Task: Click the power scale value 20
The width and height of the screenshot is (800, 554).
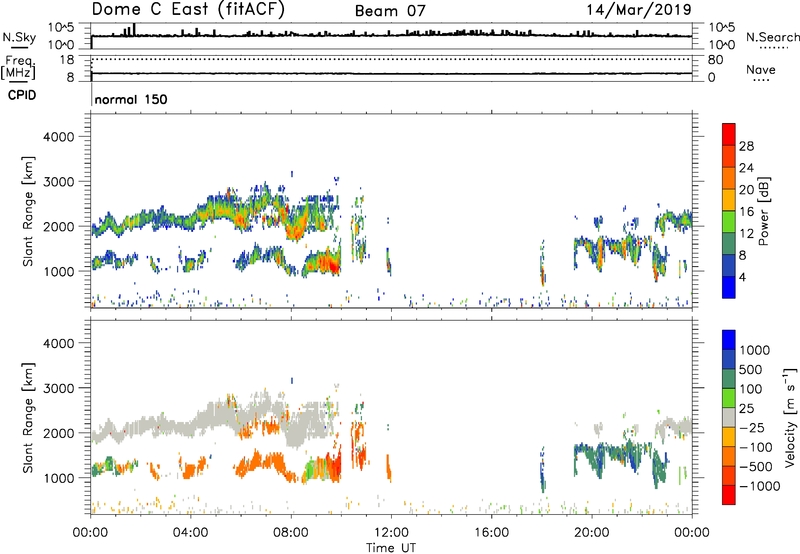Action: (x=746, y=190)
